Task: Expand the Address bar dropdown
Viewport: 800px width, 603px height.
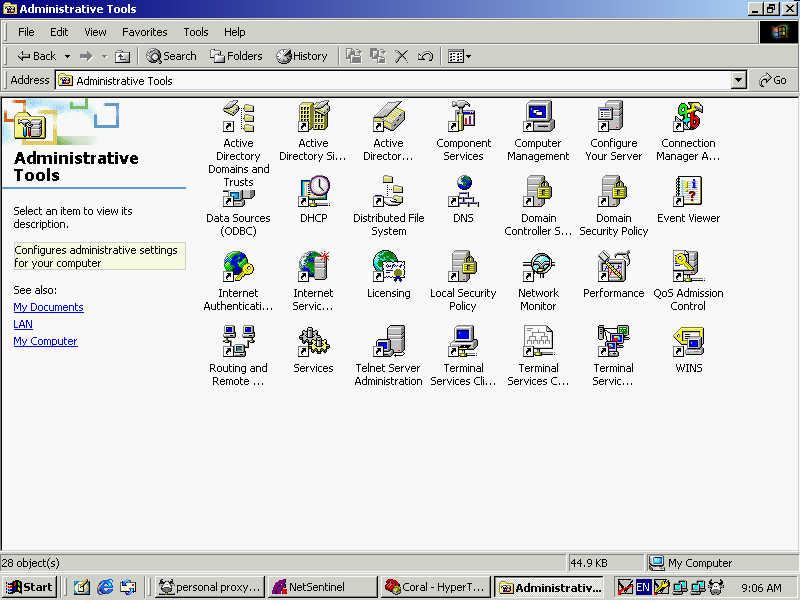Action: 739,81
